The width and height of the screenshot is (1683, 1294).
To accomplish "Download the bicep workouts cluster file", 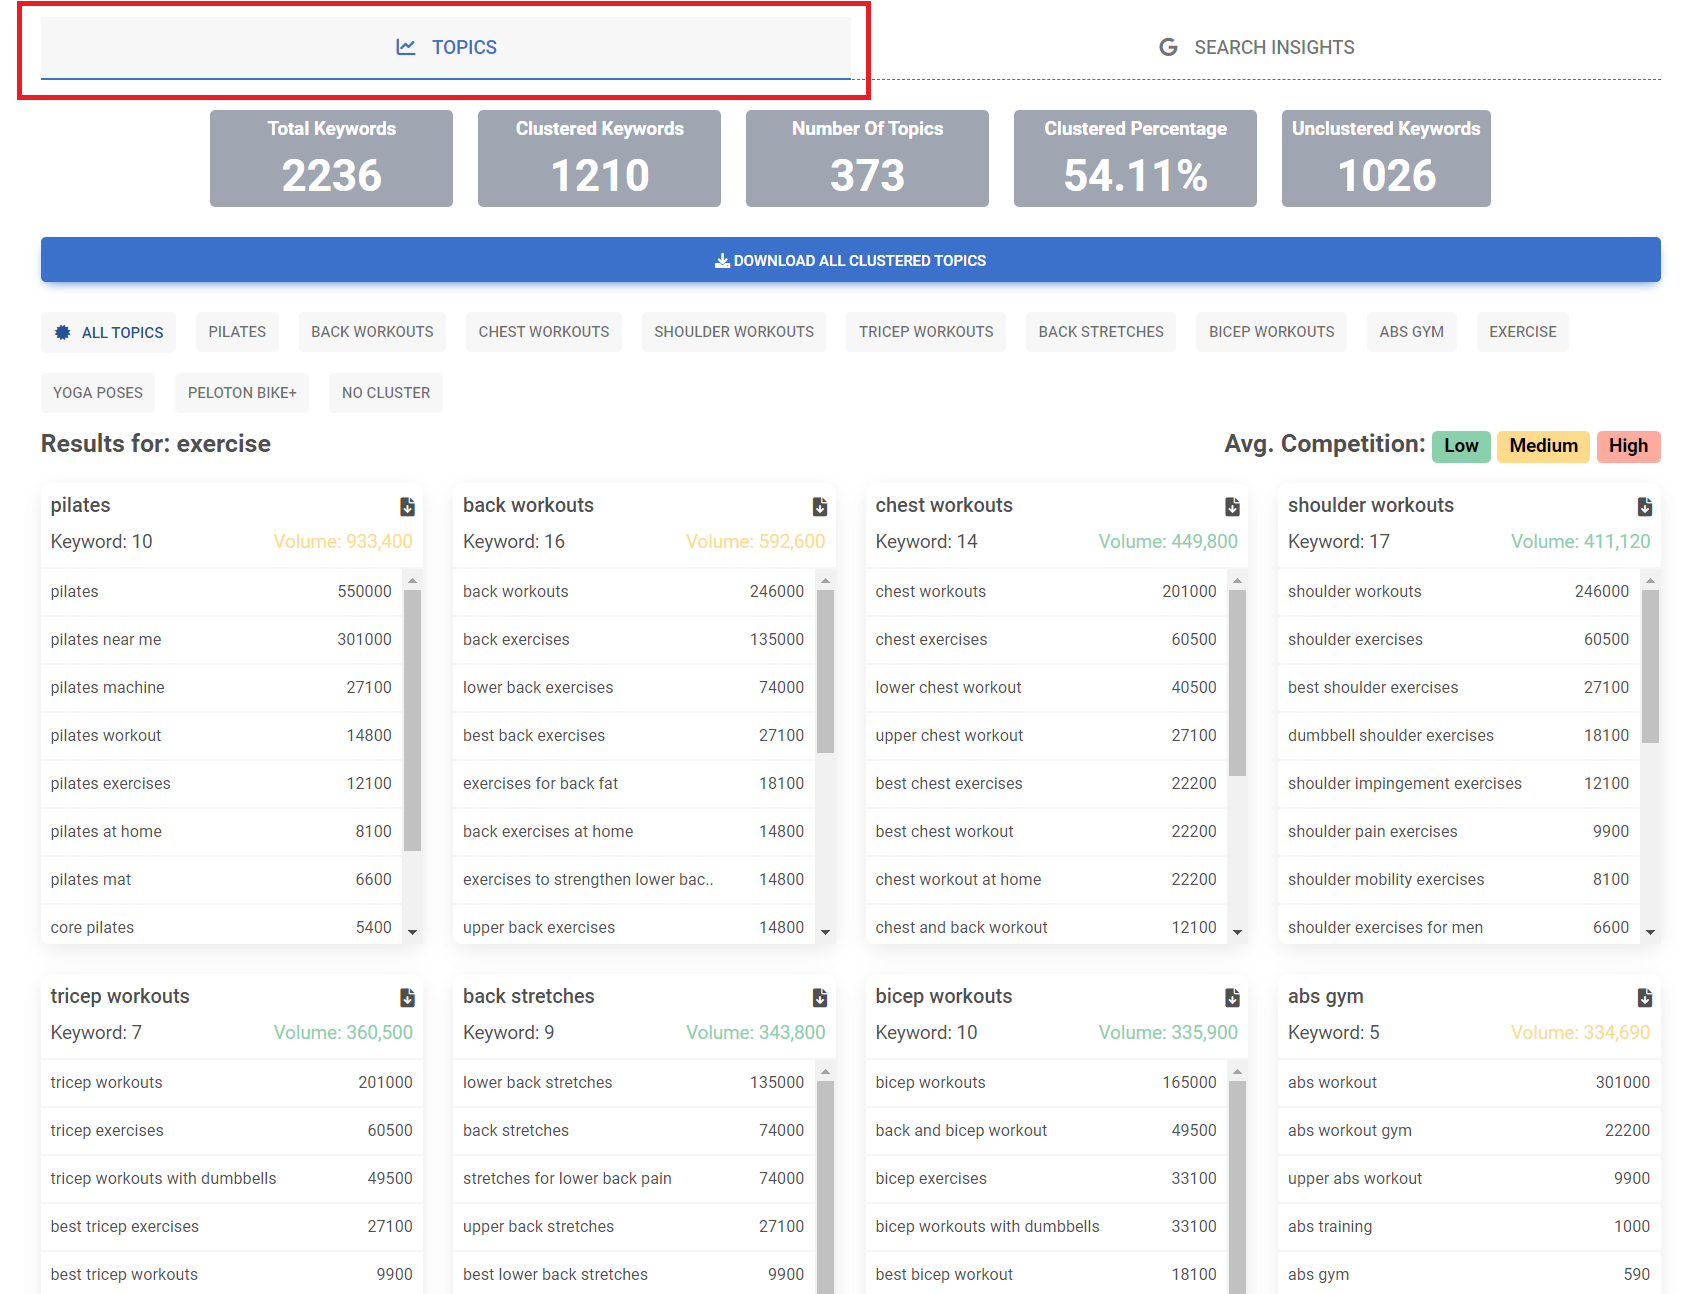I will click(1232, 998).
